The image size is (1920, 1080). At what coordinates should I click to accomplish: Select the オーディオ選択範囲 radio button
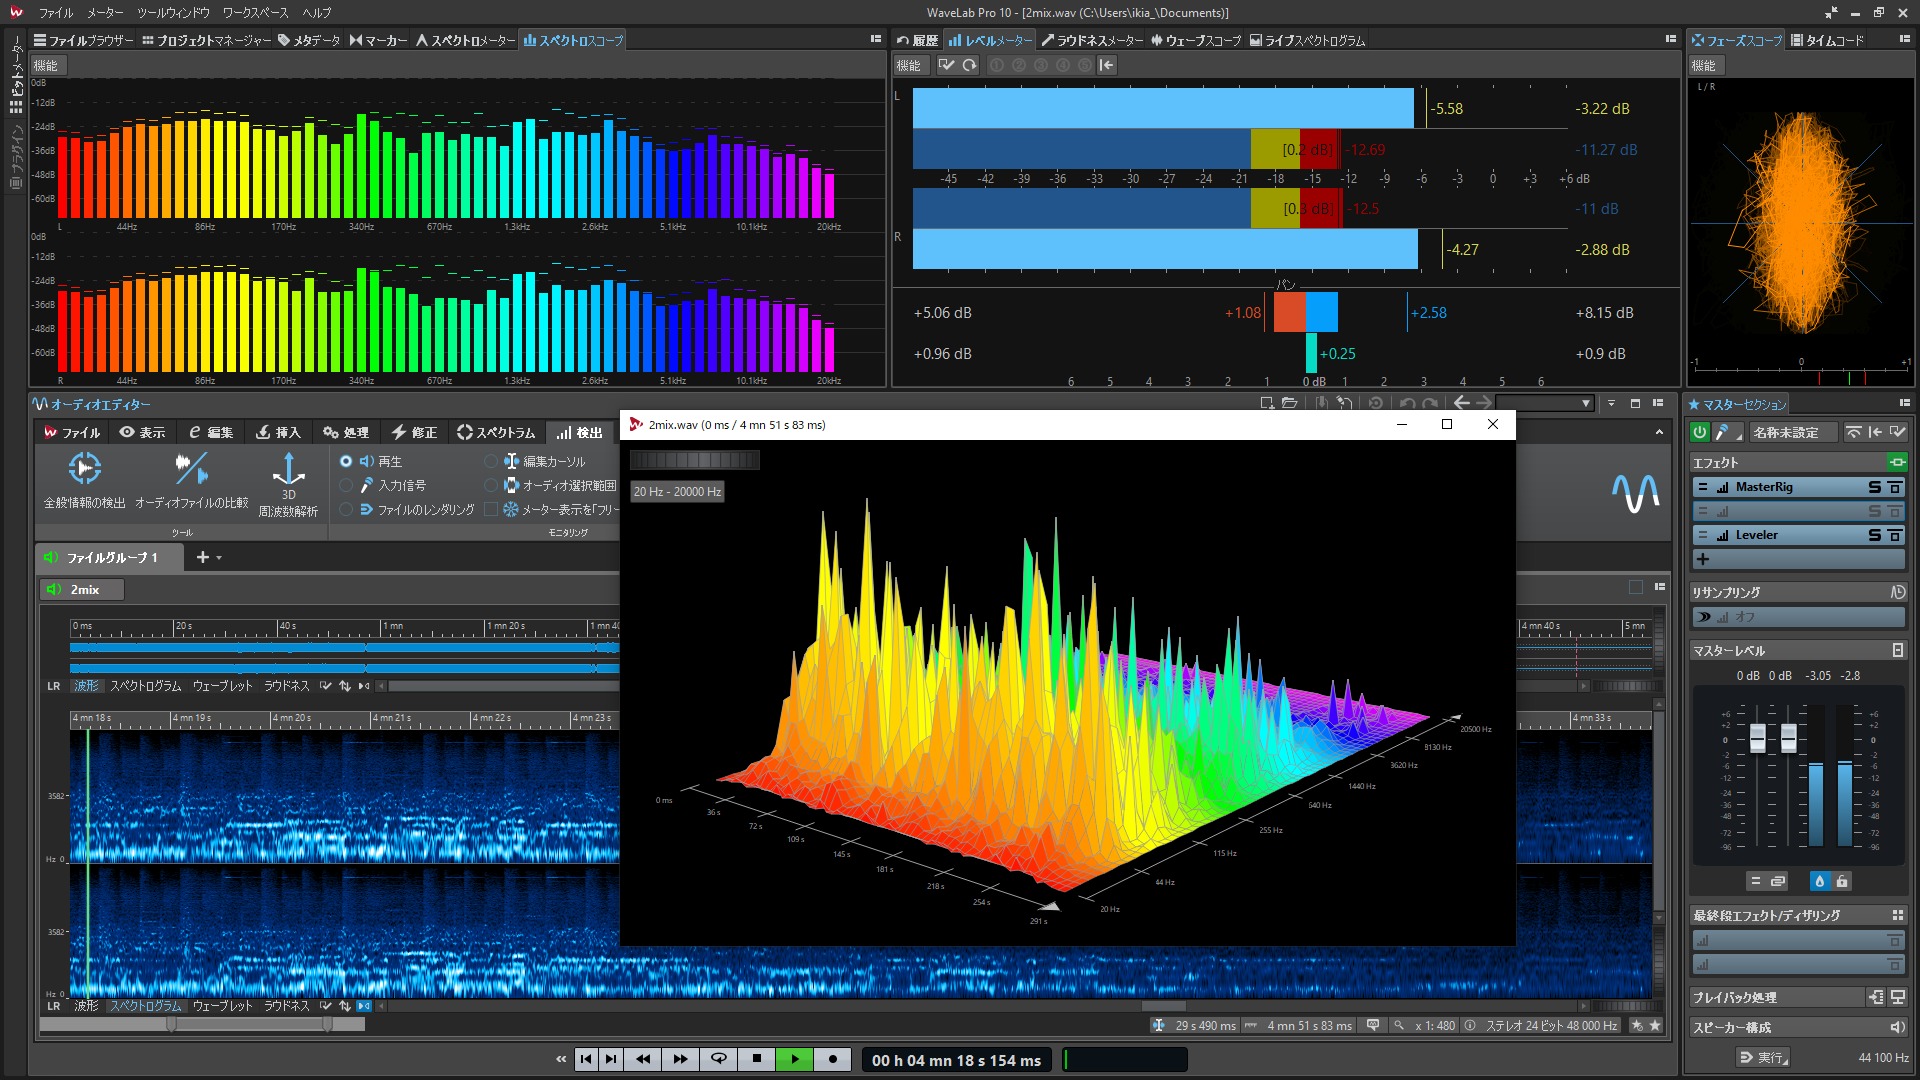tap(491, 485)
